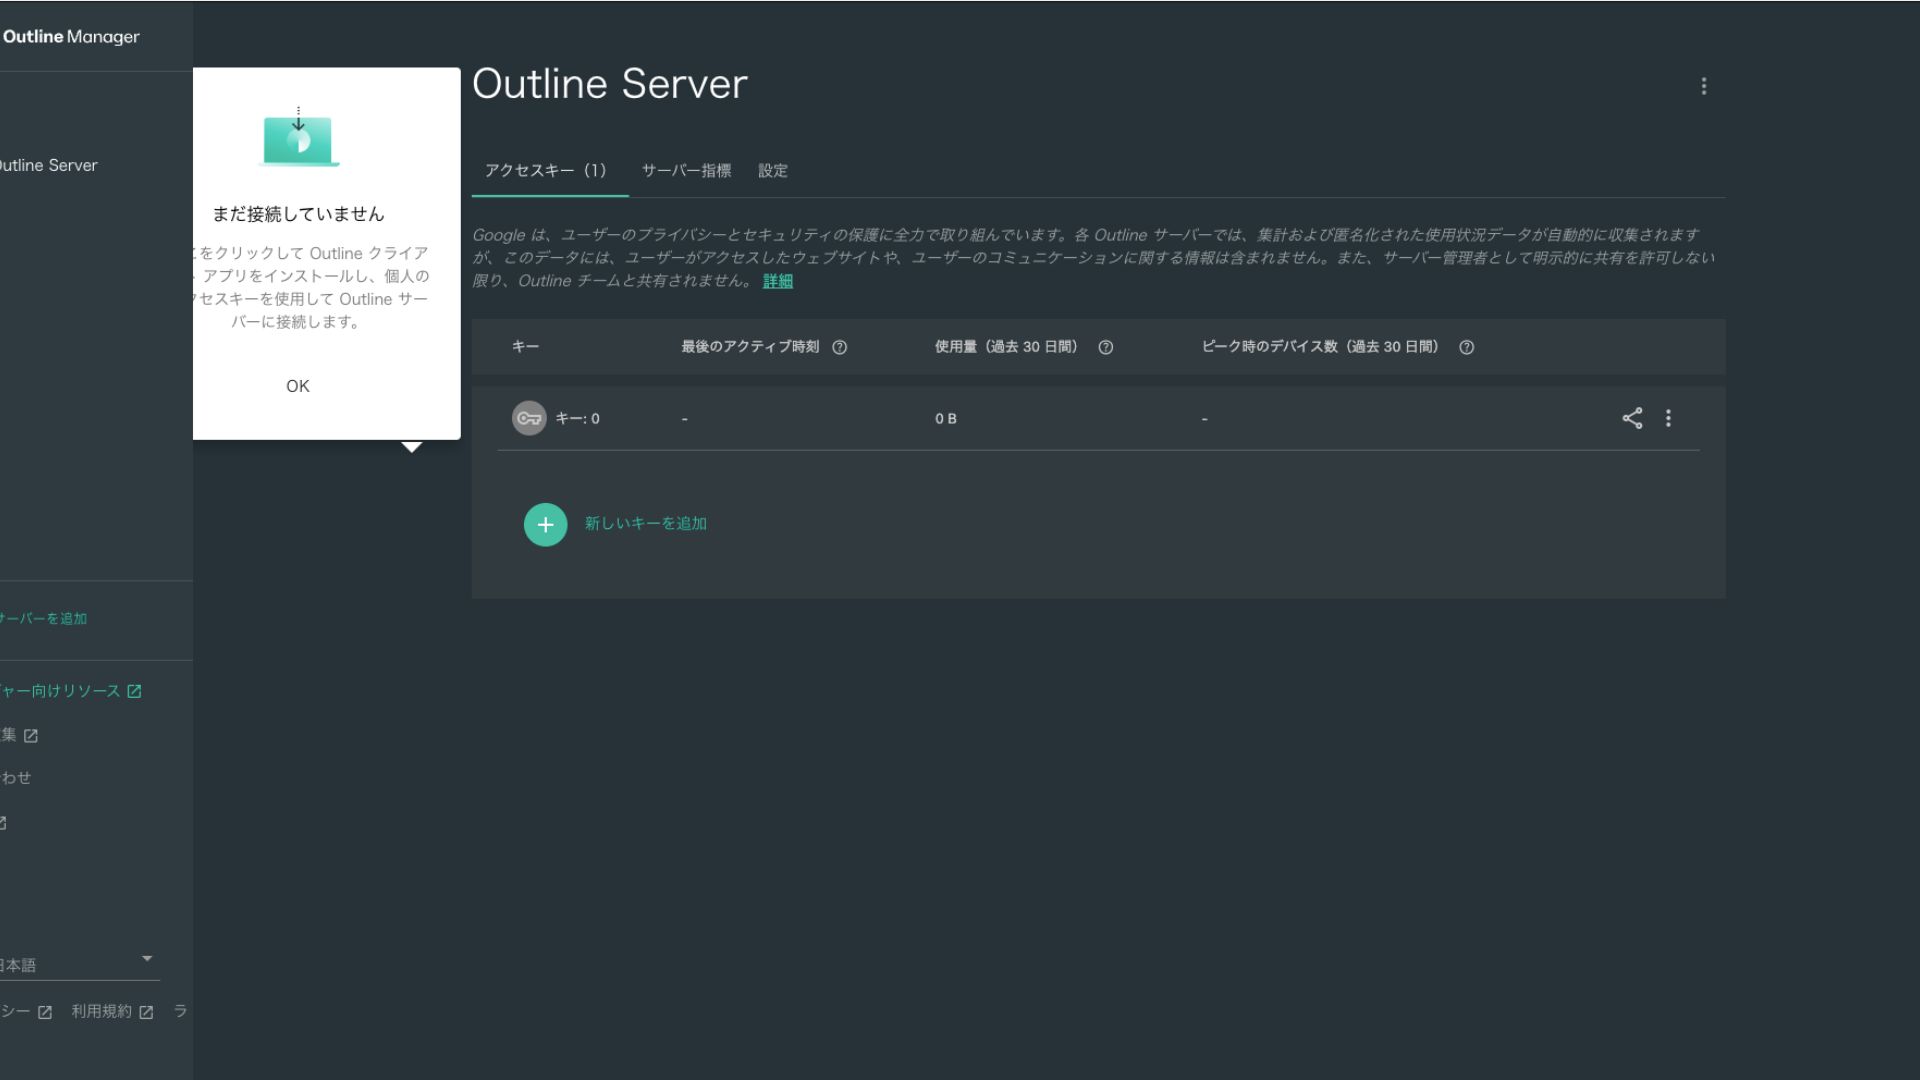Expand the 日本語 language dropdown

click(78, 964)
